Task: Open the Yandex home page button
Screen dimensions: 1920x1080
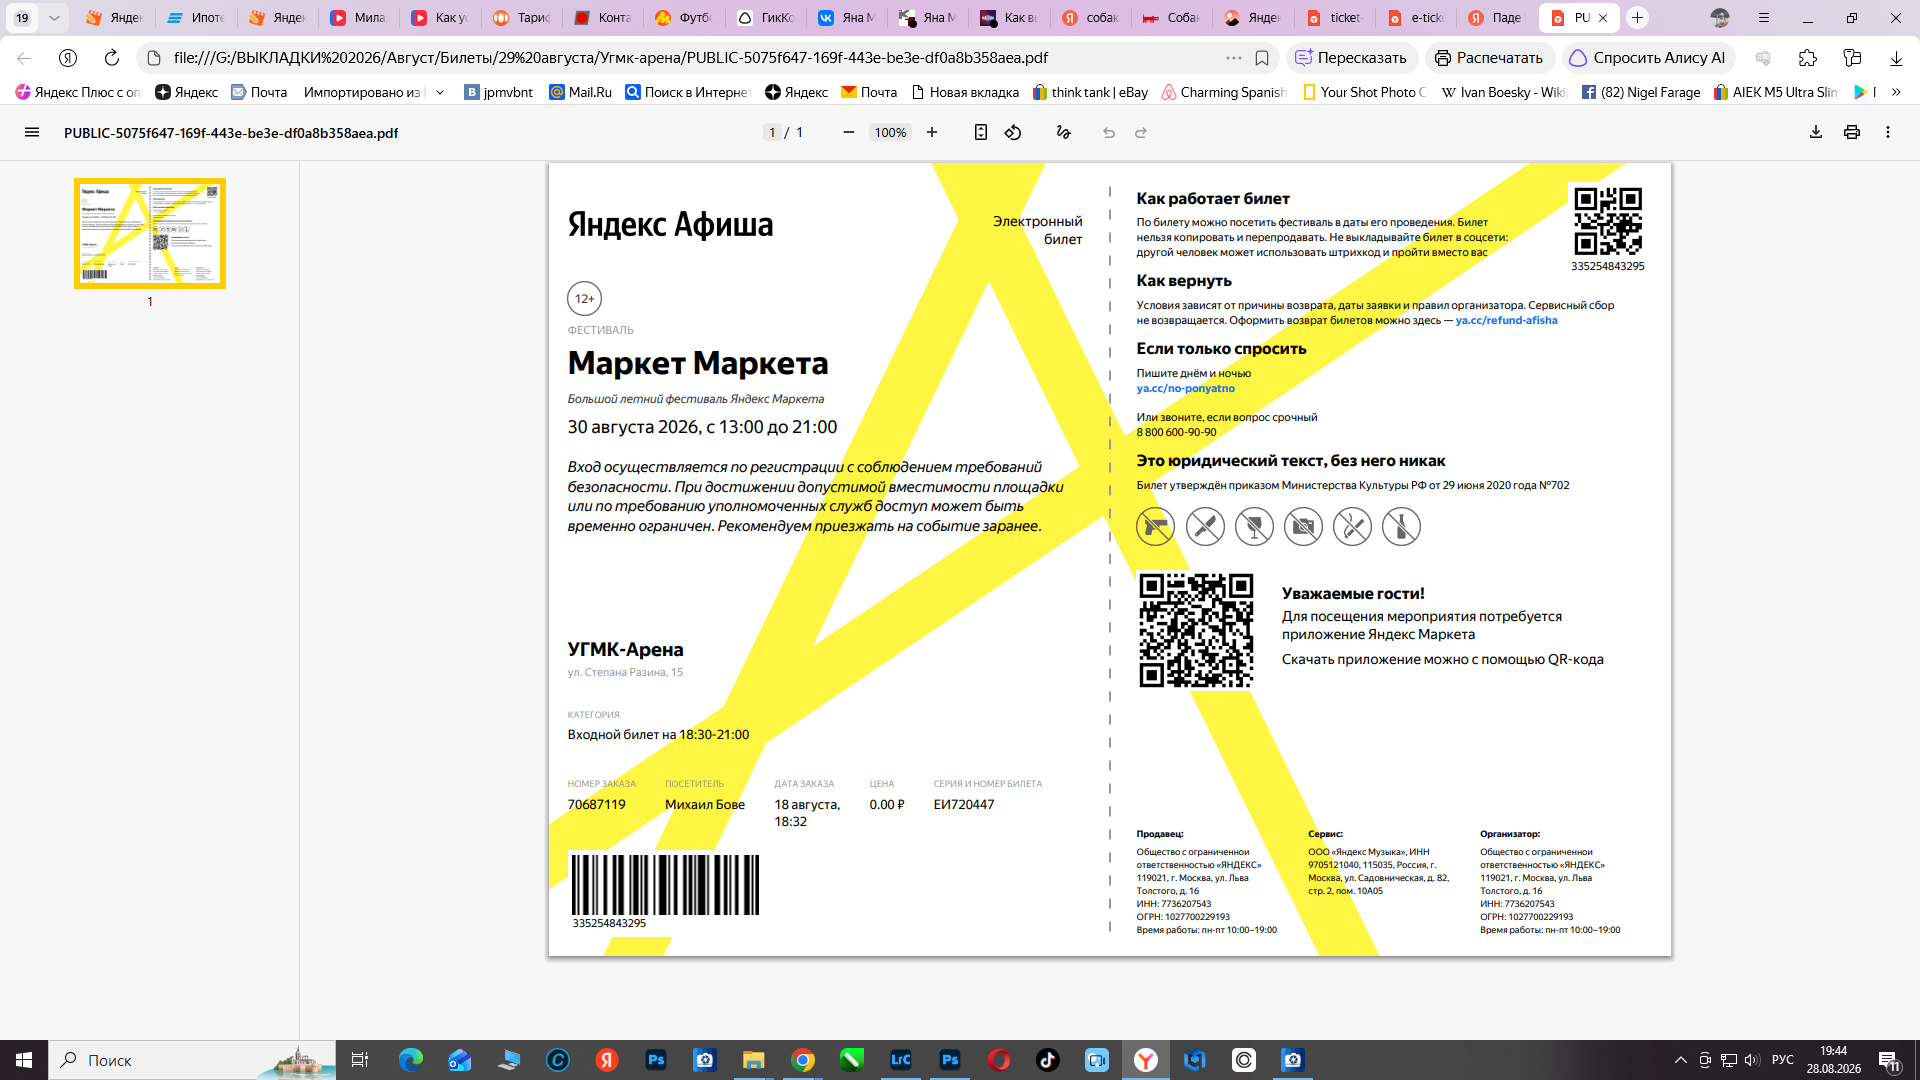Action: (68, 58)
